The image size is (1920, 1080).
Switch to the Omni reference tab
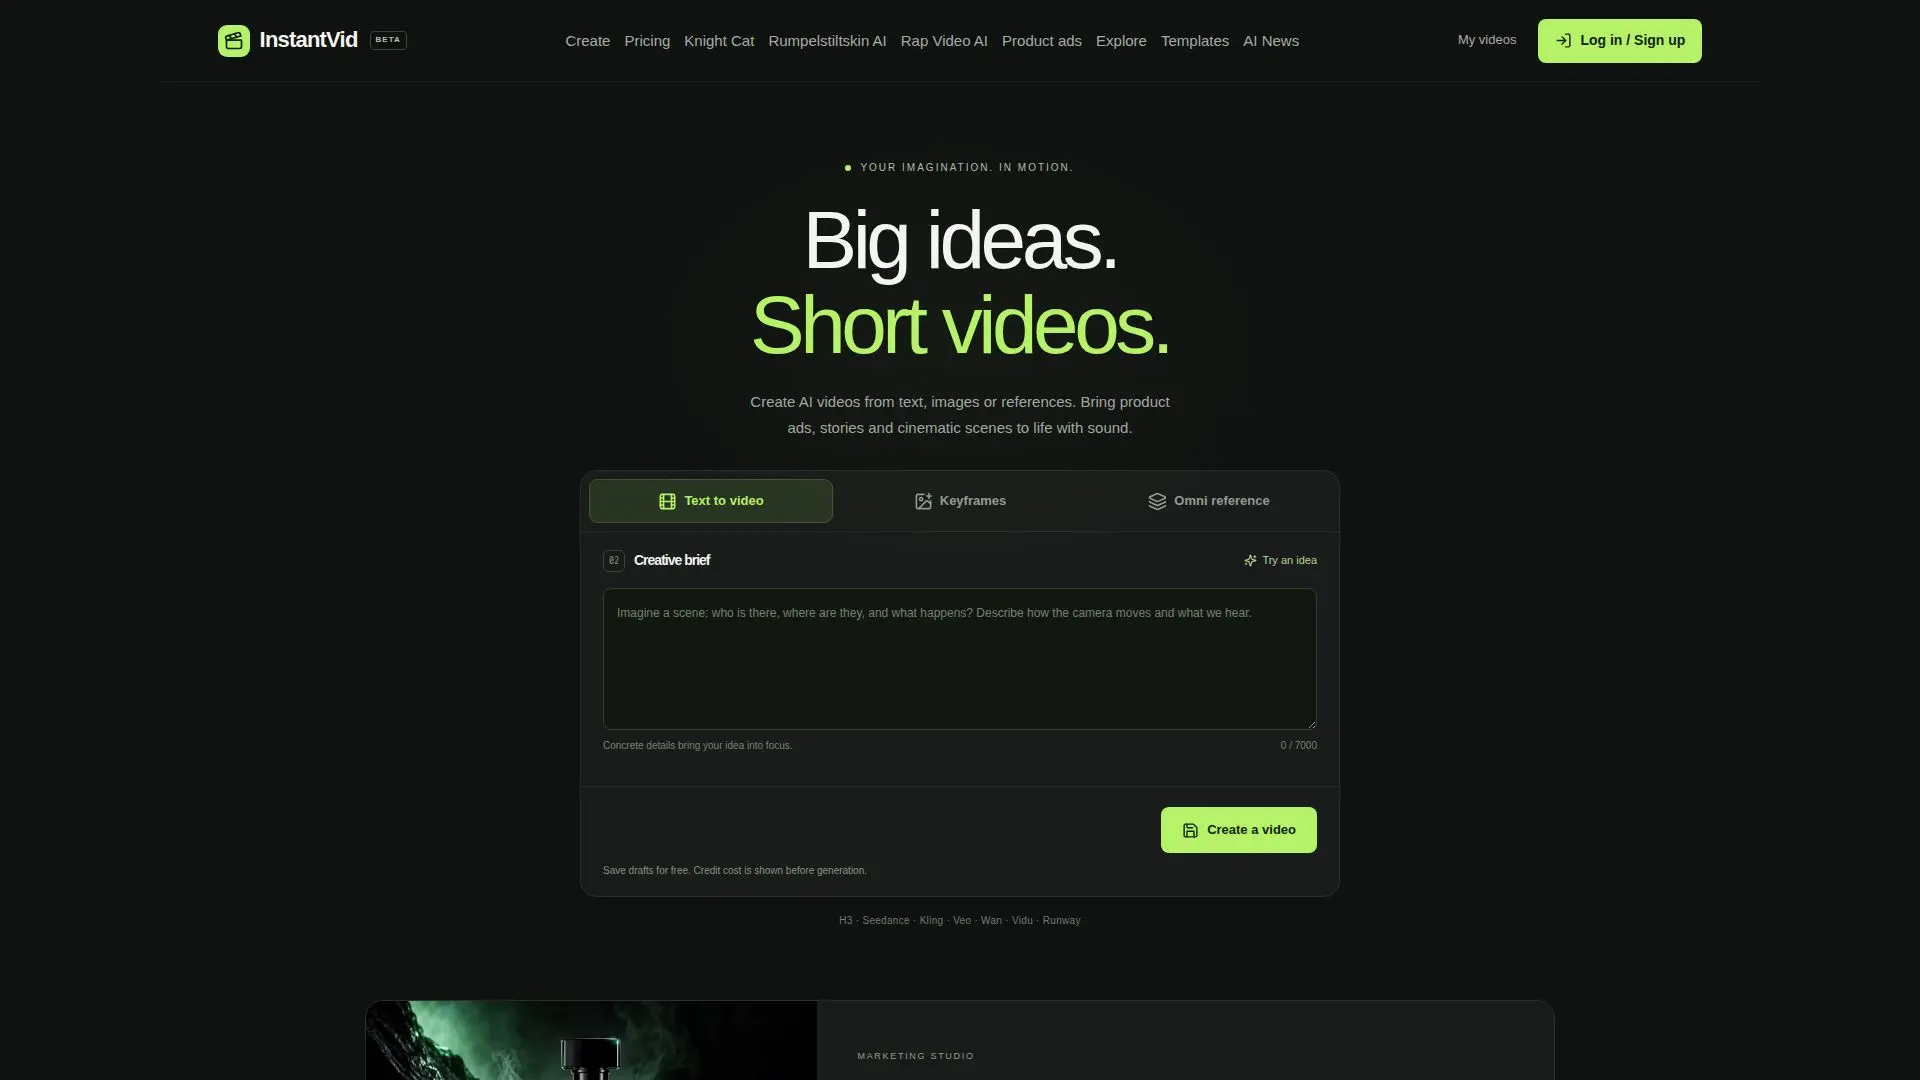[1208, 501]
